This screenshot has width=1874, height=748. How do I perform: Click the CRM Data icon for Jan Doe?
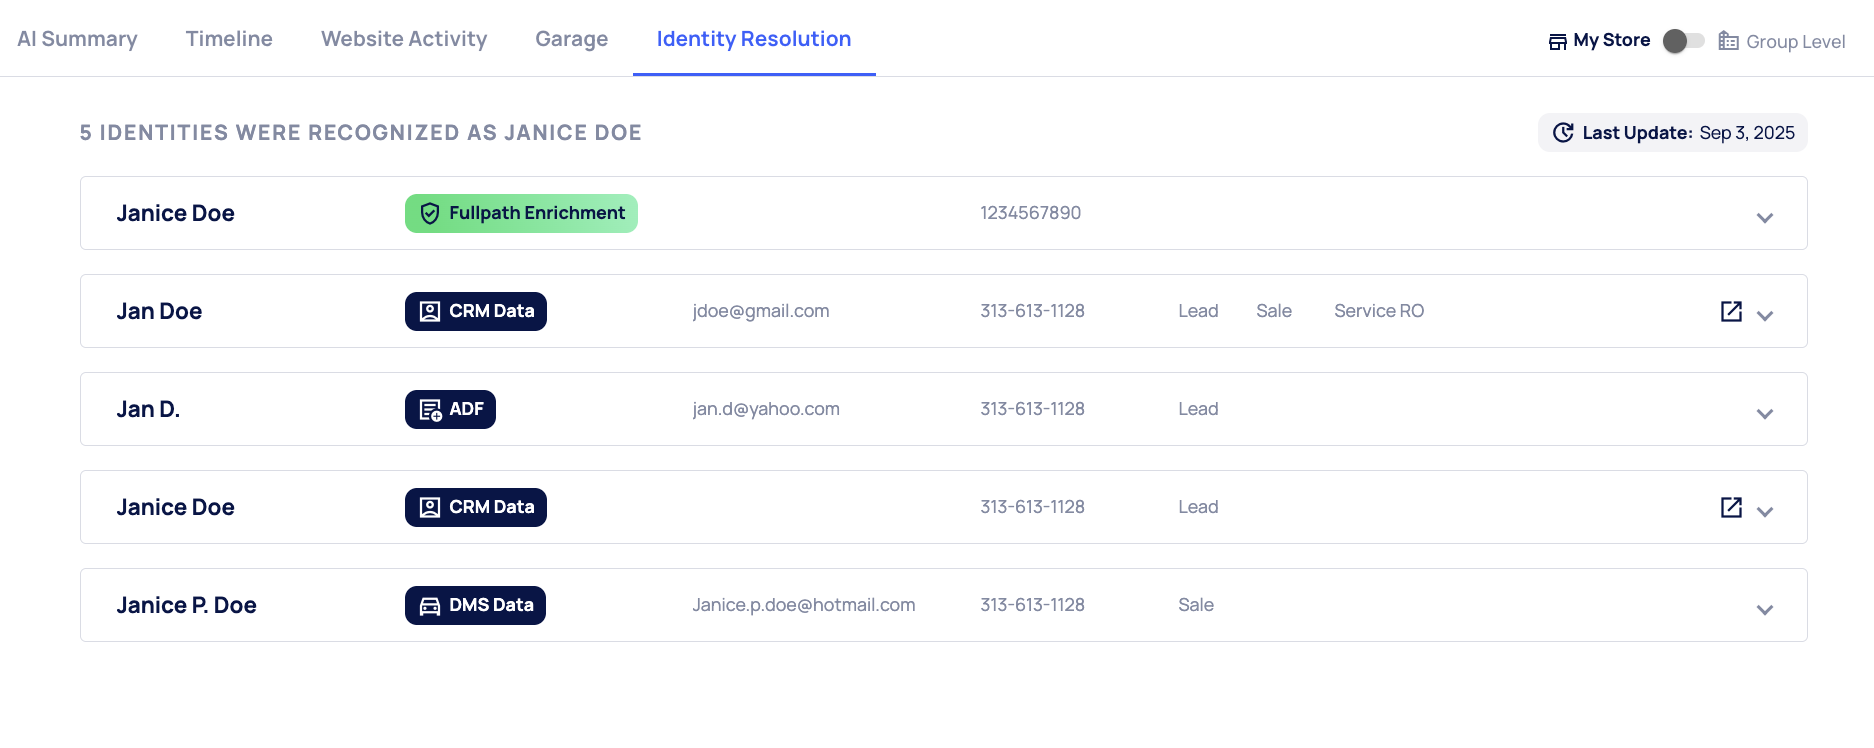430,312
